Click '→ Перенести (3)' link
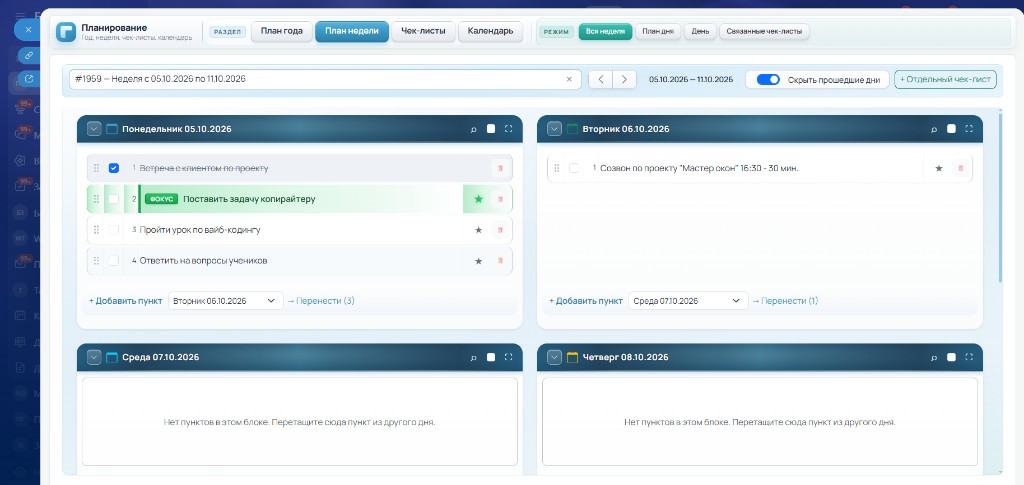 pyautogui.click(x=321, y=301)
